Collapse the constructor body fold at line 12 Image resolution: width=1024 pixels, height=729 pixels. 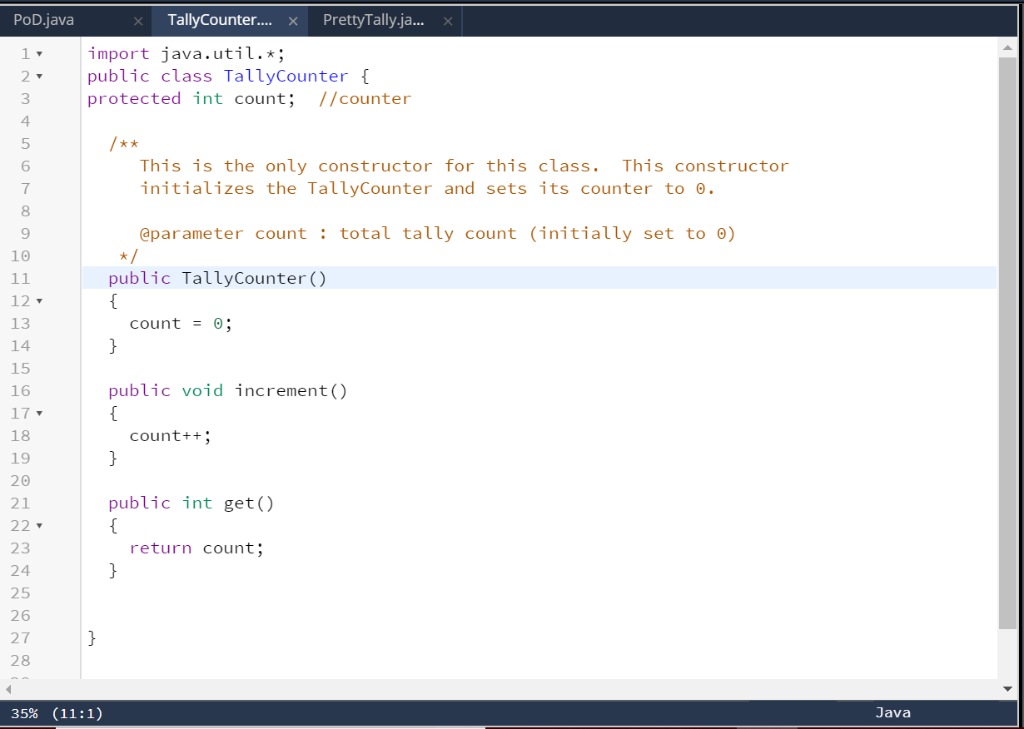point(37,300)
